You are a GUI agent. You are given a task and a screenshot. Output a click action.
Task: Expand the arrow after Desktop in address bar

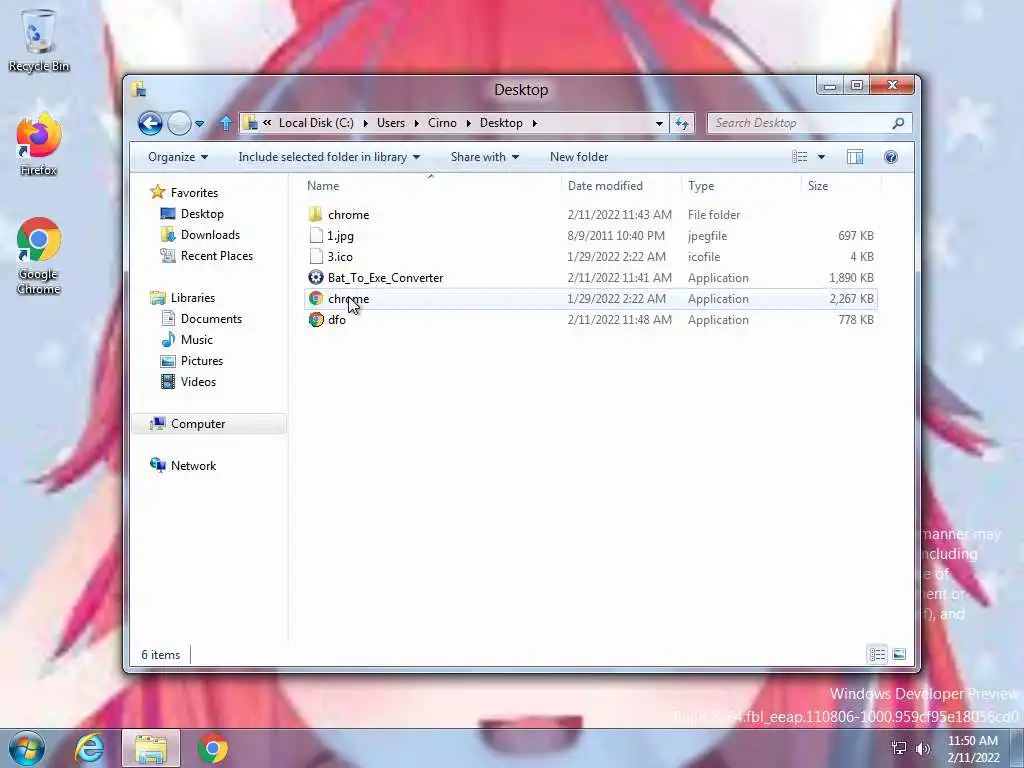(x=534, y=123)
